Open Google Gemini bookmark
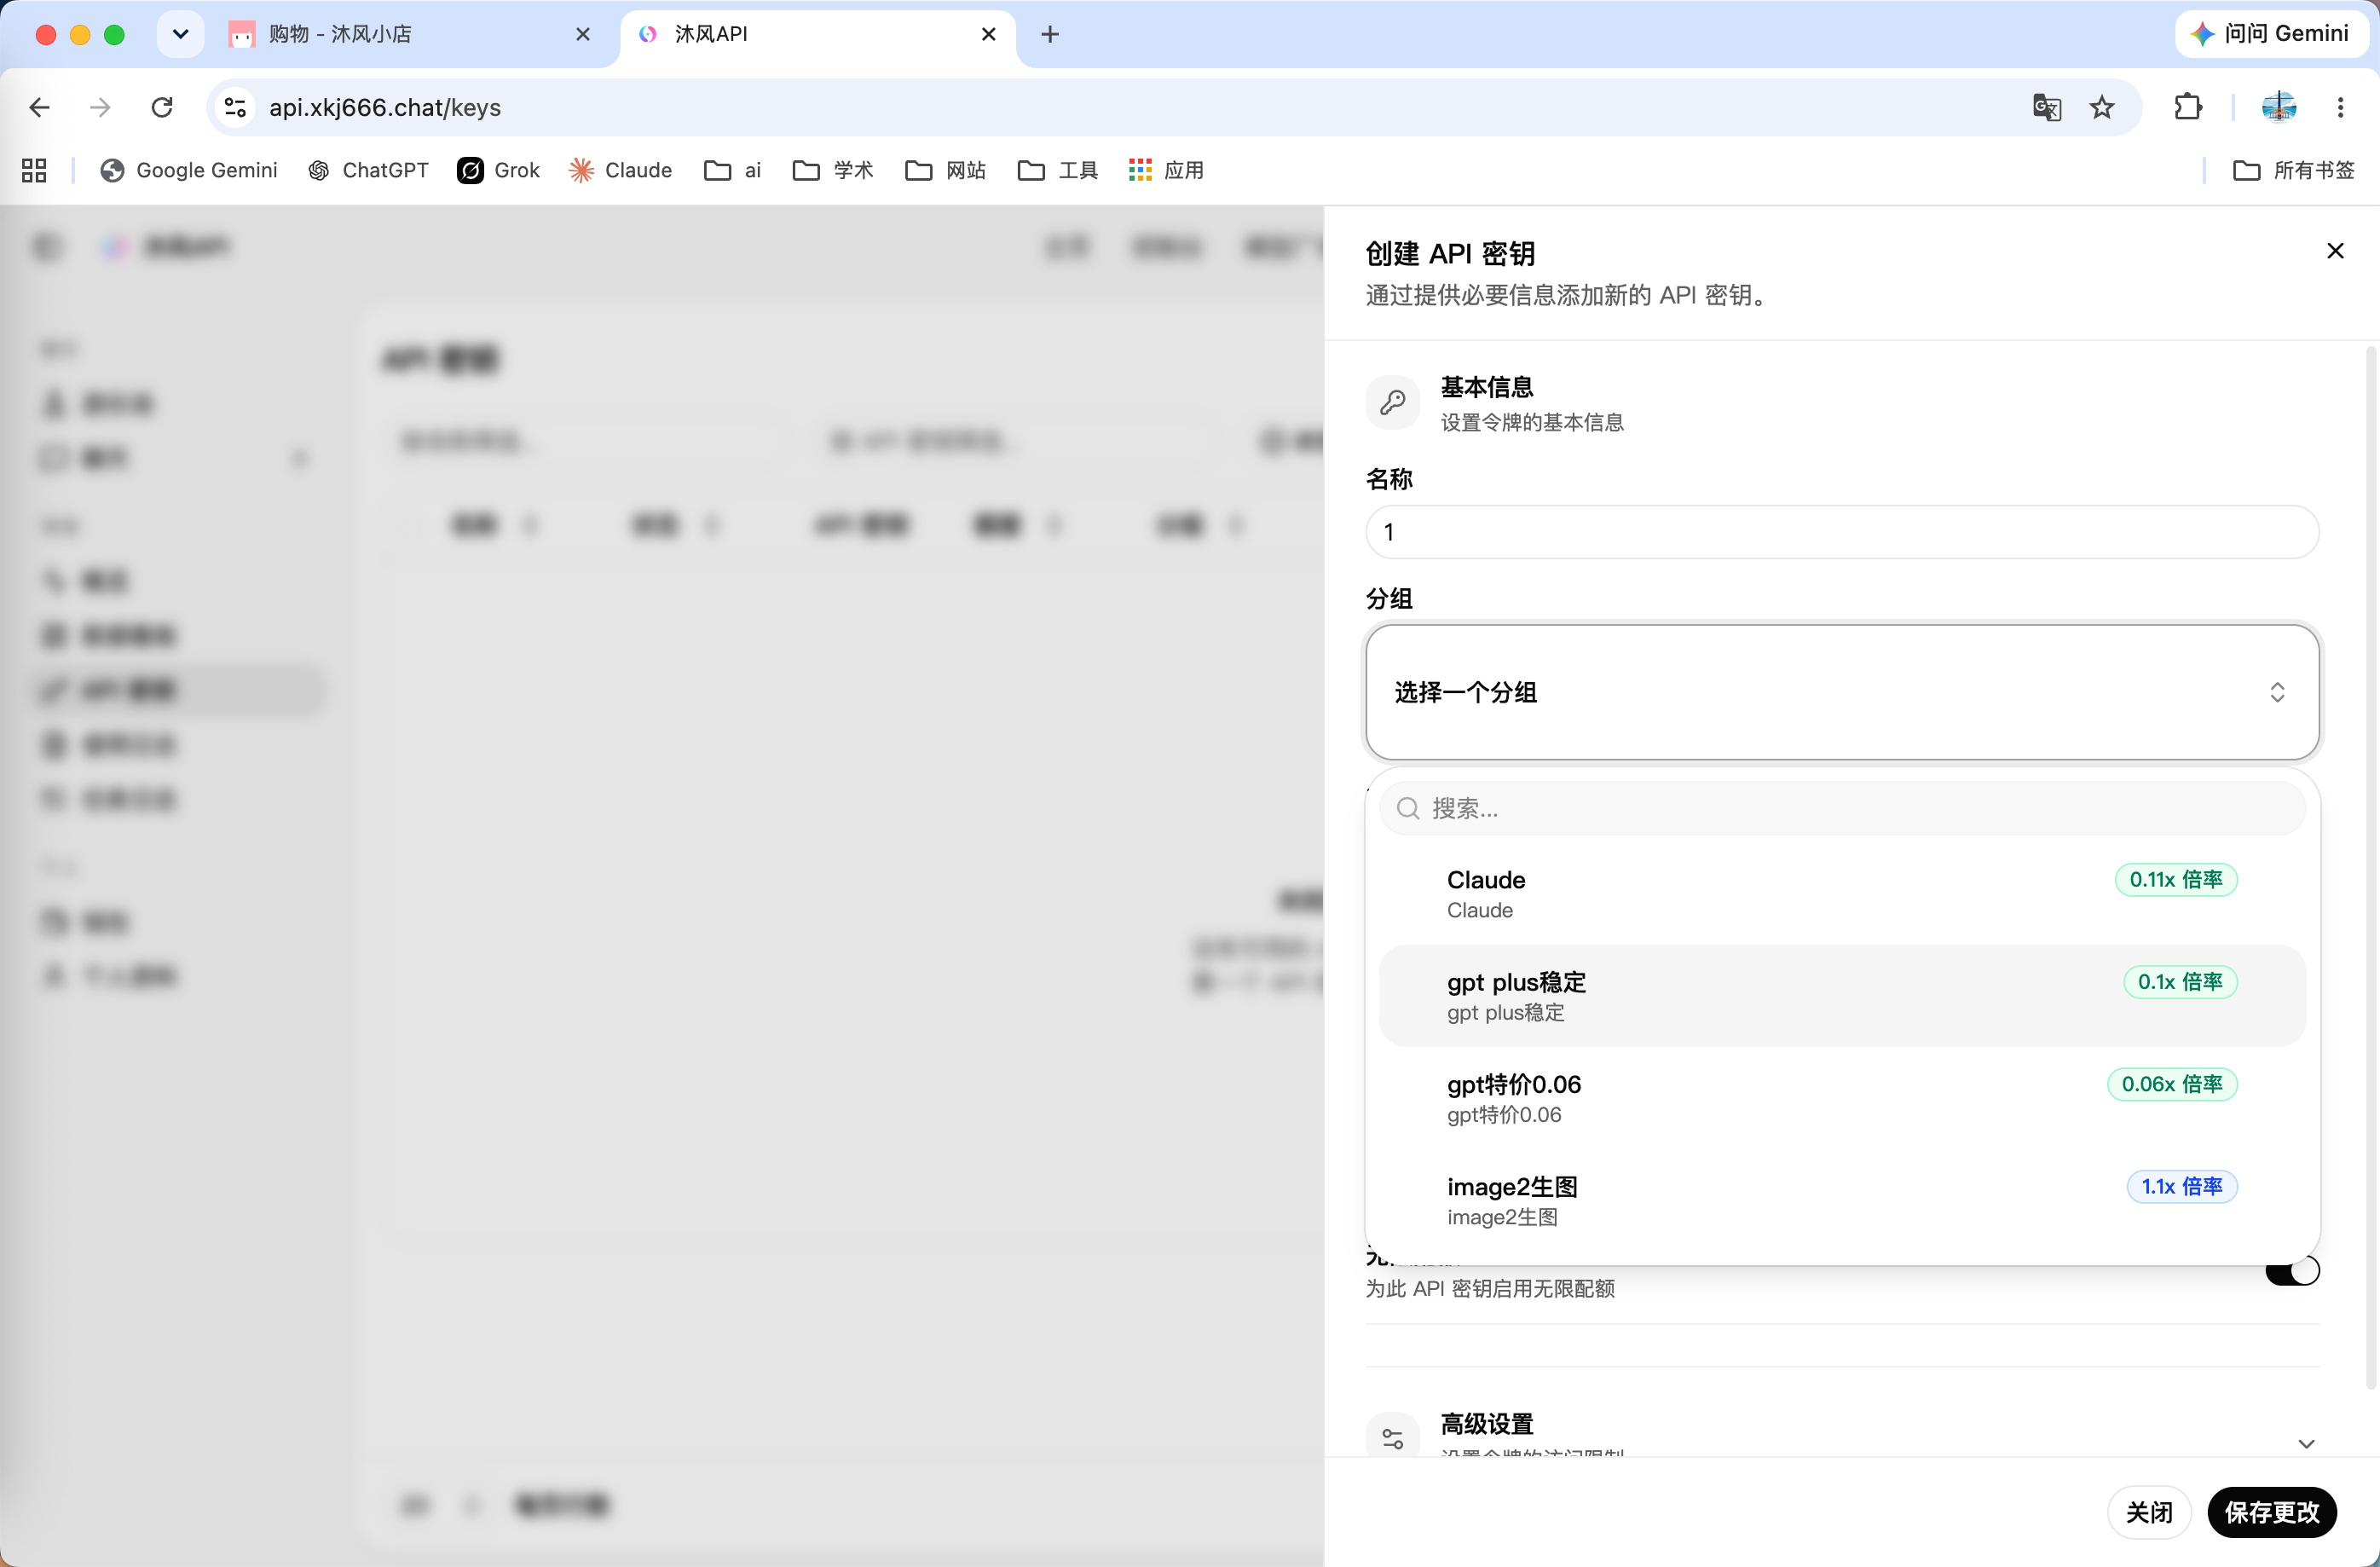This screenshot has width=2380, height=1567. 189,170
